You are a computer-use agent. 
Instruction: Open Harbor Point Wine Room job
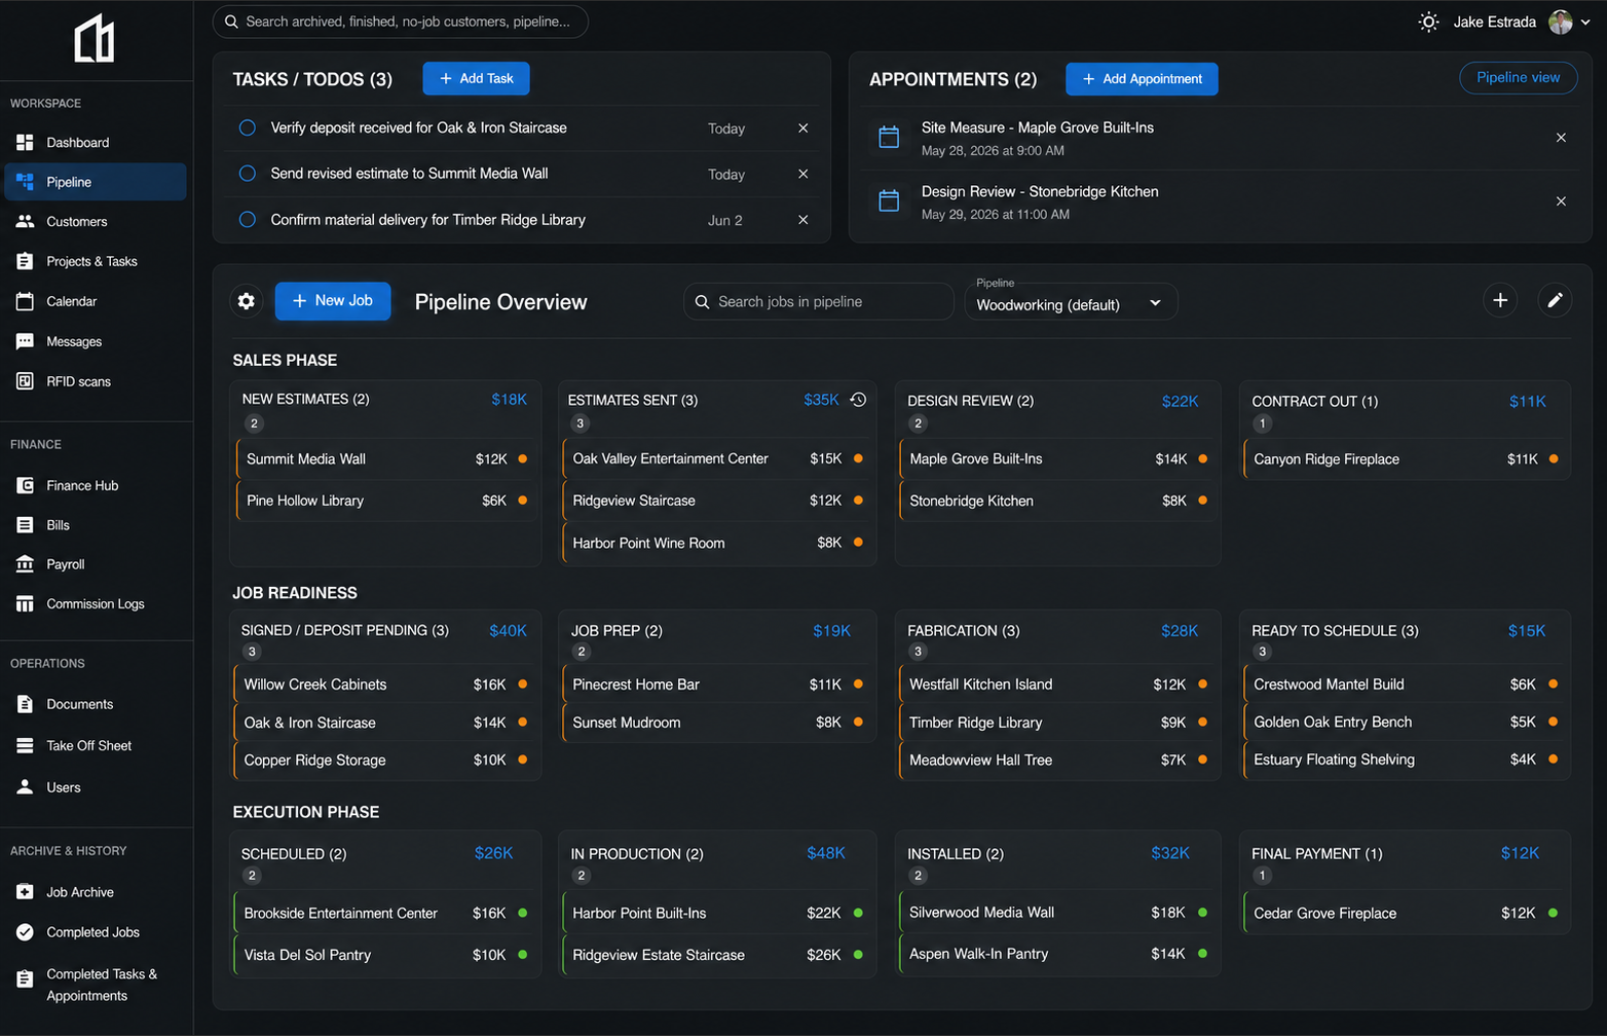717,543
